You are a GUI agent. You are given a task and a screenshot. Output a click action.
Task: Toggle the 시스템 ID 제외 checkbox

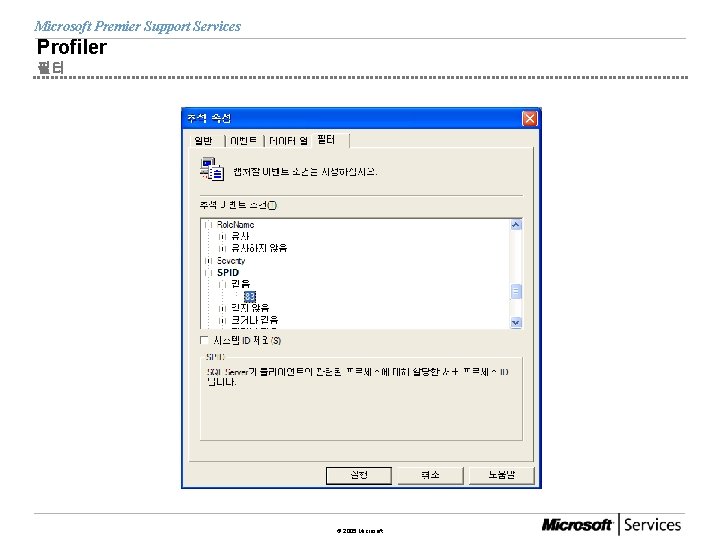pos(204,340)
